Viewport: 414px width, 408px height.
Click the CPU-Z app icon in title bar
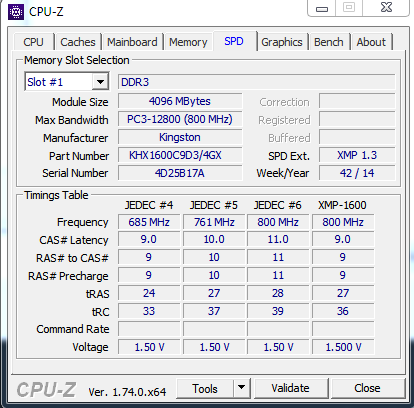[x=16, y=12]
